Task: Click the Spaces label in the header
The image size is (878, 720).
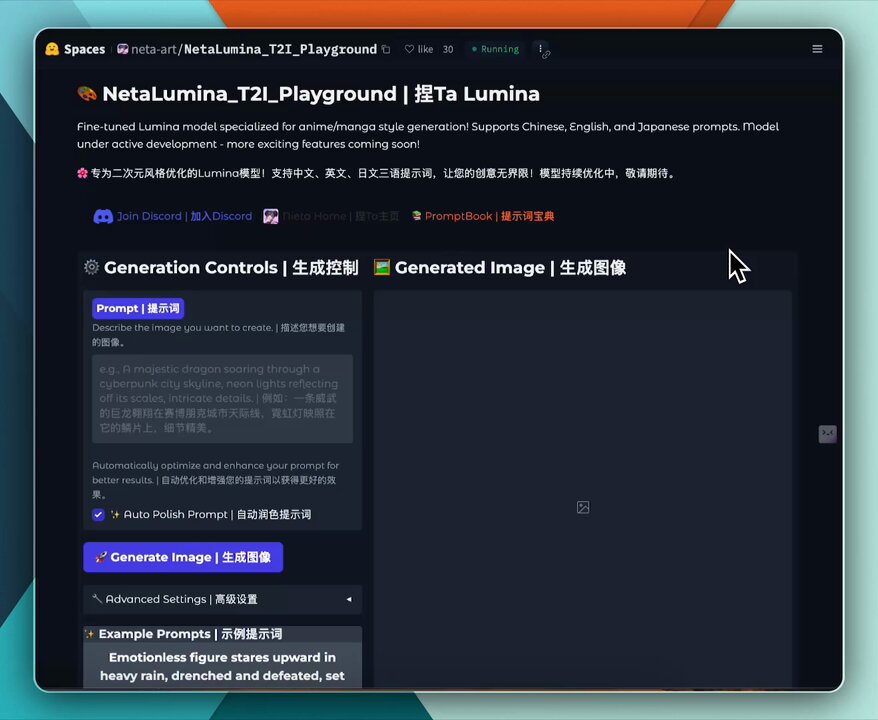Action: 85,49
